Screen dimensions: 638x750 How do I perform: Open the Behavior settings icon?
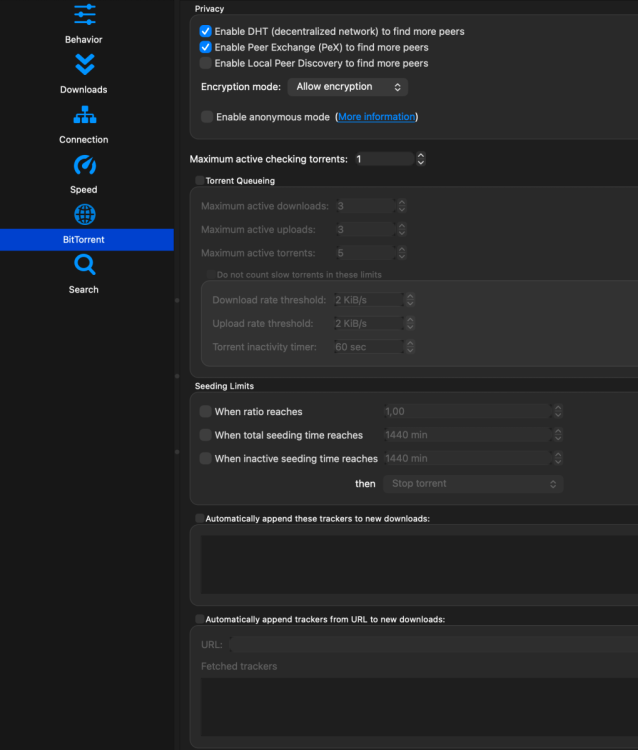click(85, 14)
